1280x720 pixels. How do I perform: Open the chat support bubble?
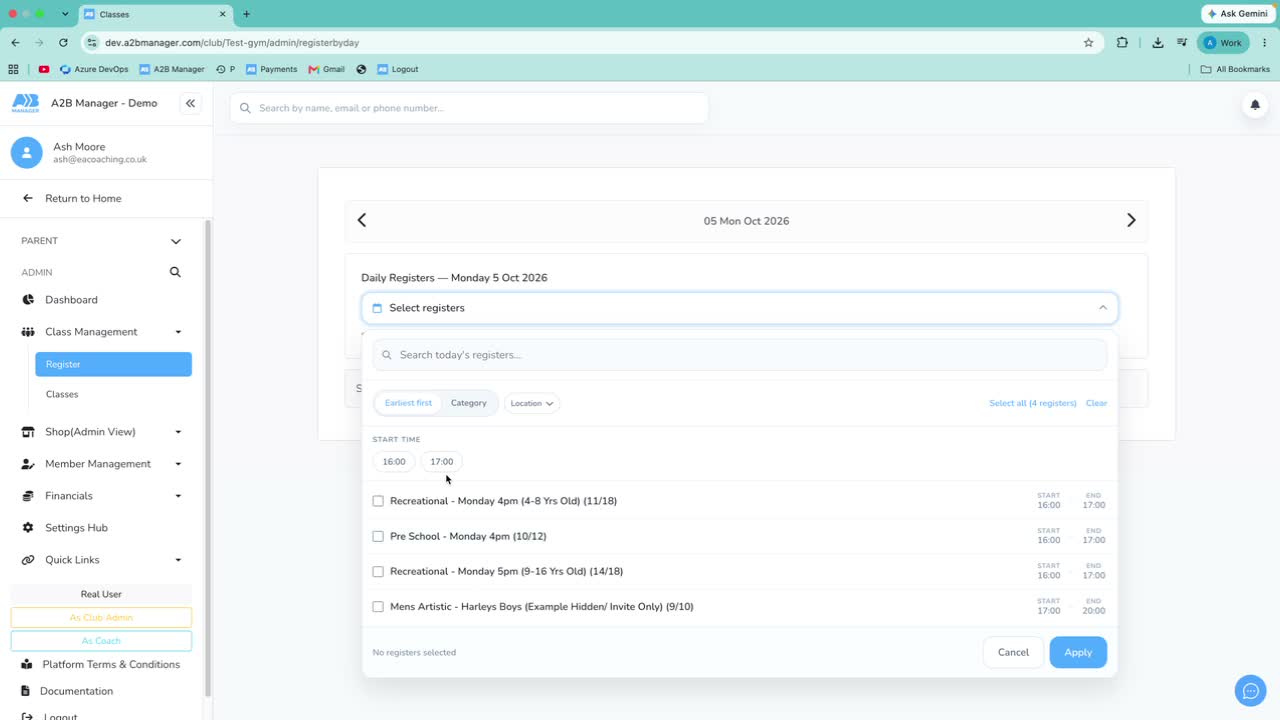[1250, 691]
